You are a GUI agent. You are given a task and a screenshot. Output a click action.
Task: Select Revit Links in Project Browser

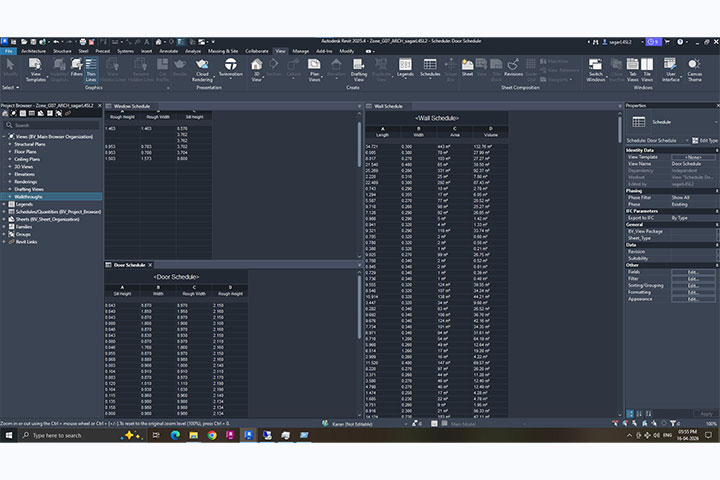coord(26,242)
